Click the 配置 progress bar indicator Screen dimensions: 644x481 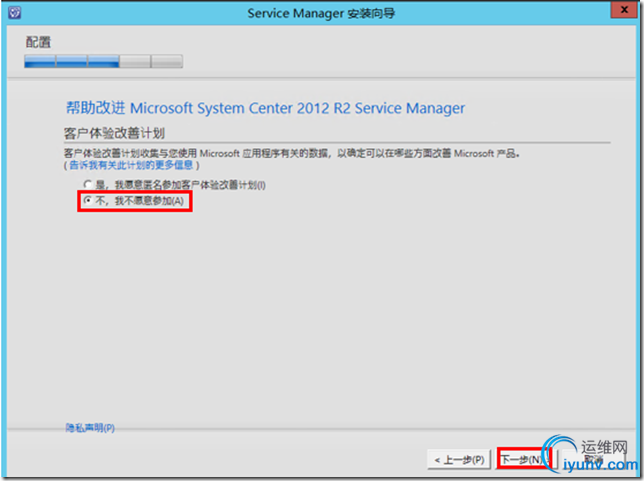[103, 61]
